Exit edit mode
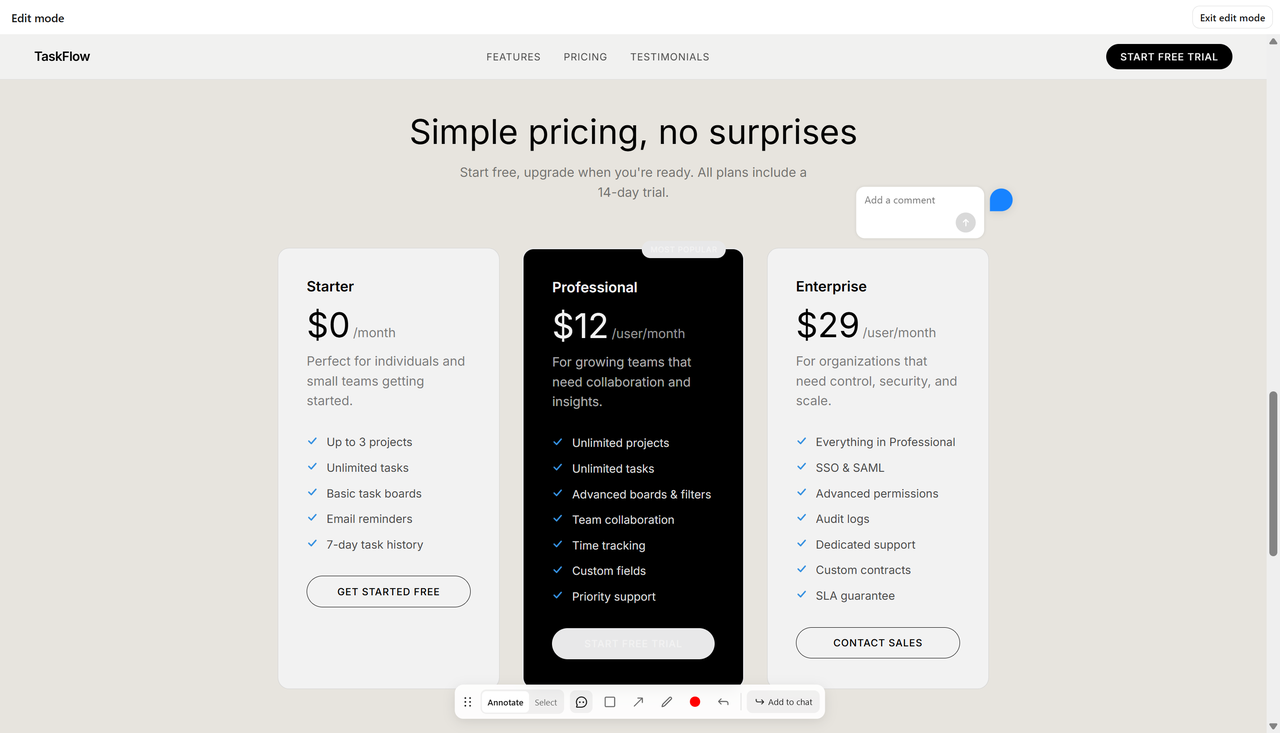The height and width of the screenshot is (733, 1280). click(1232, 18)
